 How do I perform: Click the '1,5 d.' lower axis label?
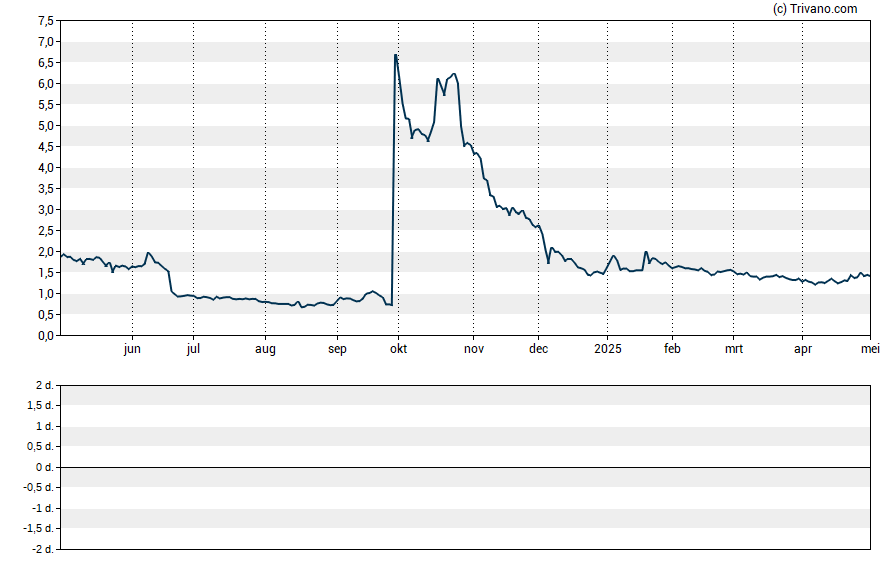(x=40, y=405)
